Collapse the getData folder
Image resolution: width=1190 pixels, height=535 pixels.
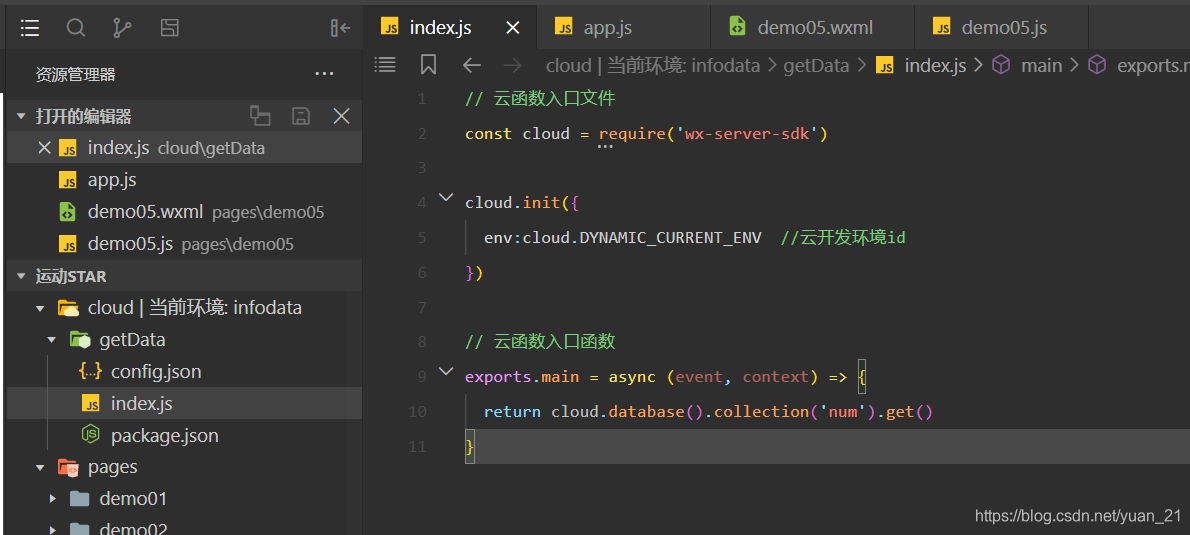click(x=52, y=340)
